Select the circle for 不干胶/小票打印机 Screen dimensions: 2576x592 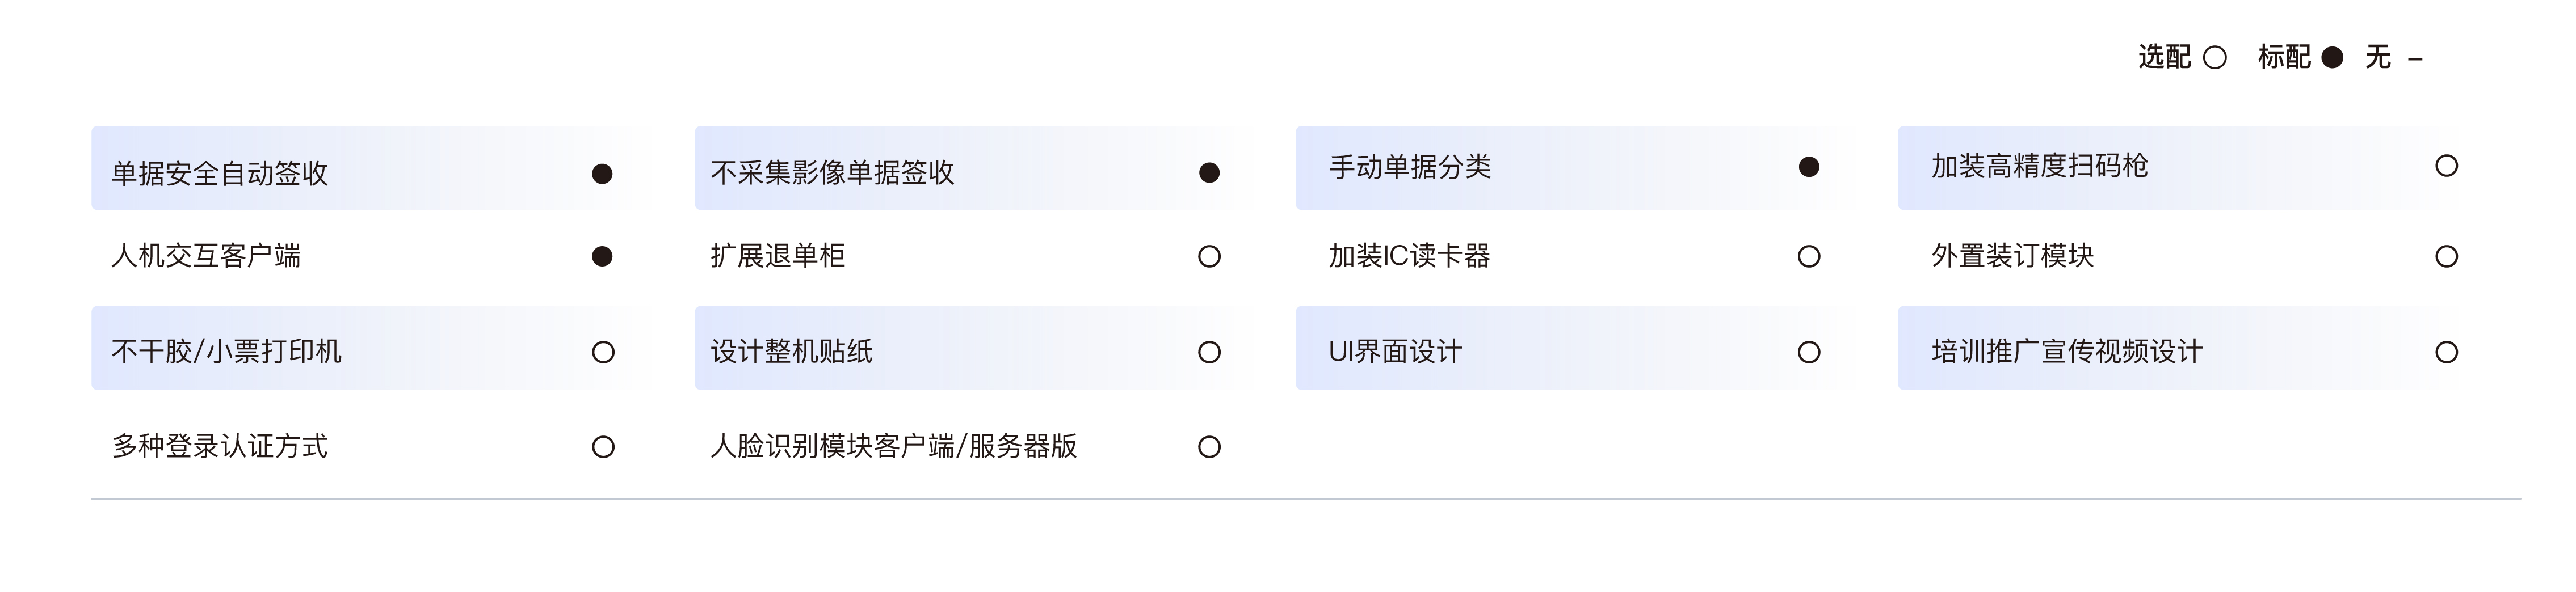(x=603, y=352)
